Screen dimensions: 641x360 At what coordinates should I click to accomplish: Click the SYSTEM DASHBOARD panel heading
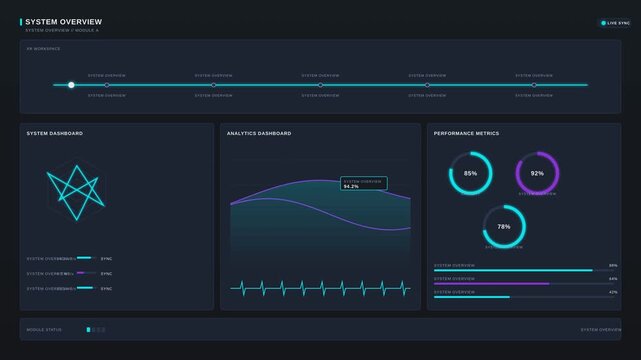pyautogui.click(x=55, y=133)
